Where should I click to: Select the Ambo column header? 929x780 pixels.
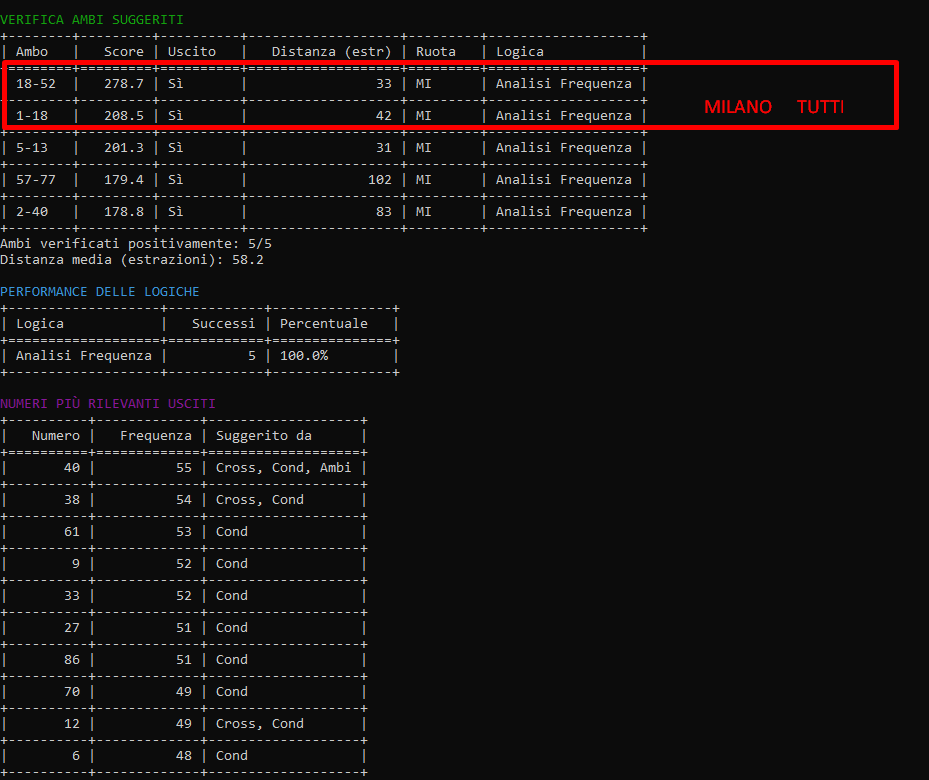pyautogui.click(x=32, y=52)
